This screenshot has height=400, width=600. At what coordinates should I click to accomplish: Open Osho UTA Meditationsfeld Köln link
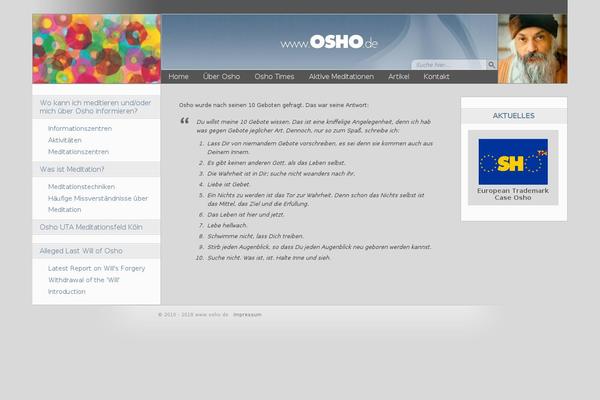pyautogui.click(x=91, y=227)
